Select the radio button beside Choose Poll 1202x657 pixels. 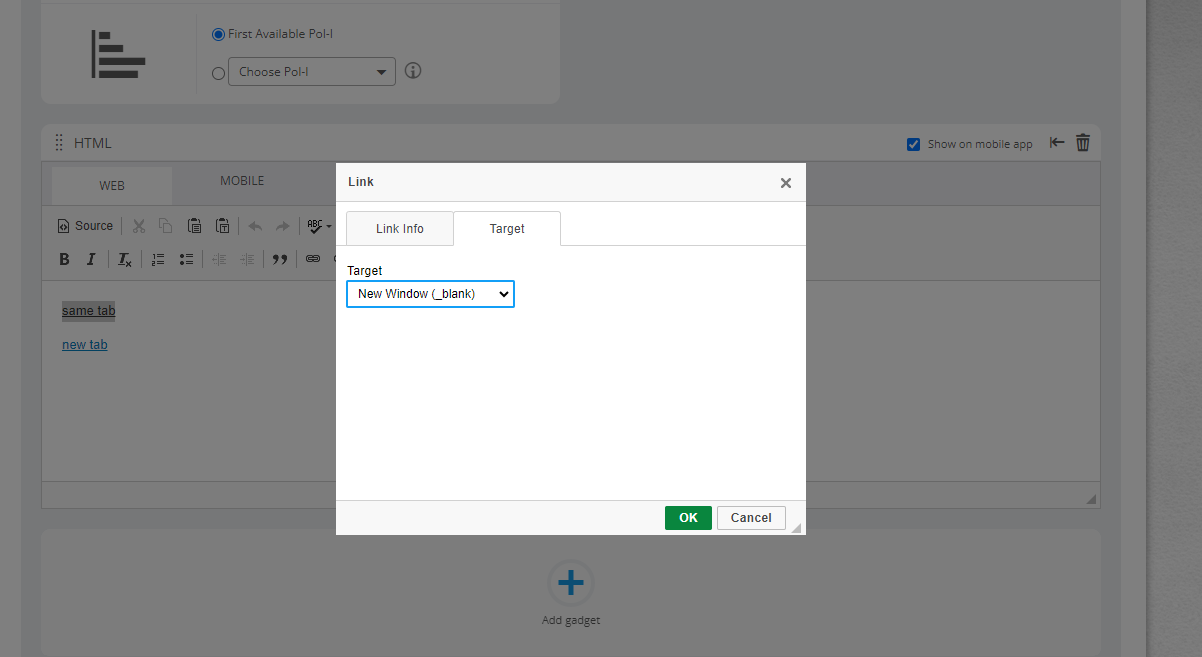219,73
